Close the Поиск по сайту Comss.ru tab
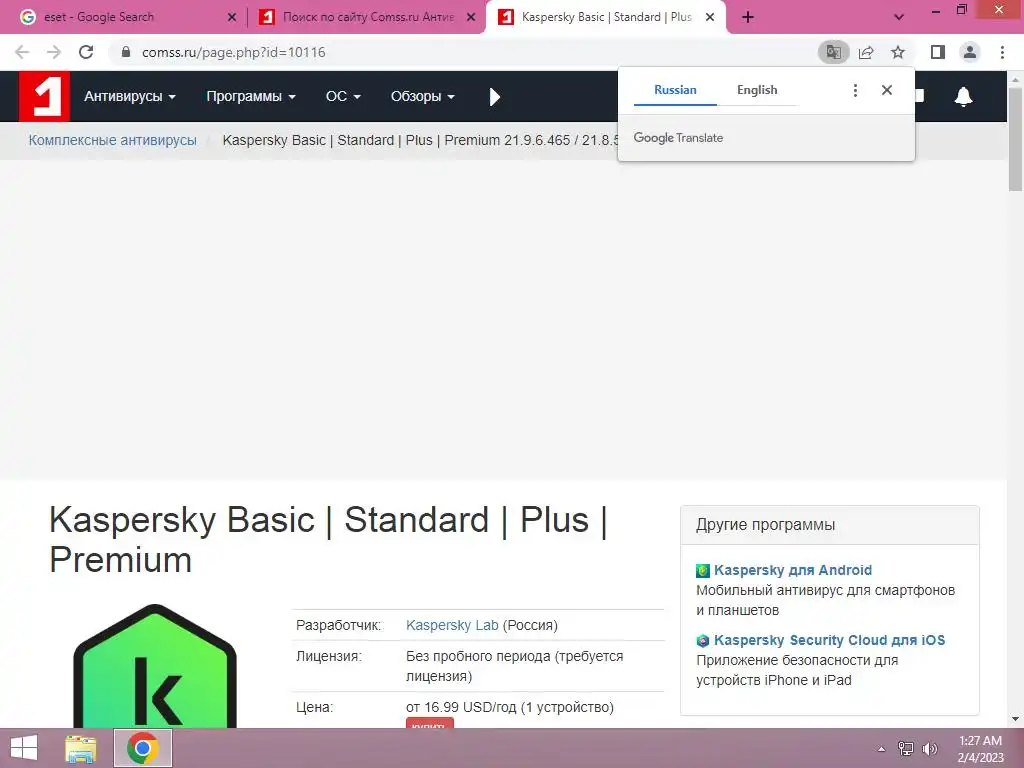The width and height of the screenshot is (1024, 768). point(471,17)
